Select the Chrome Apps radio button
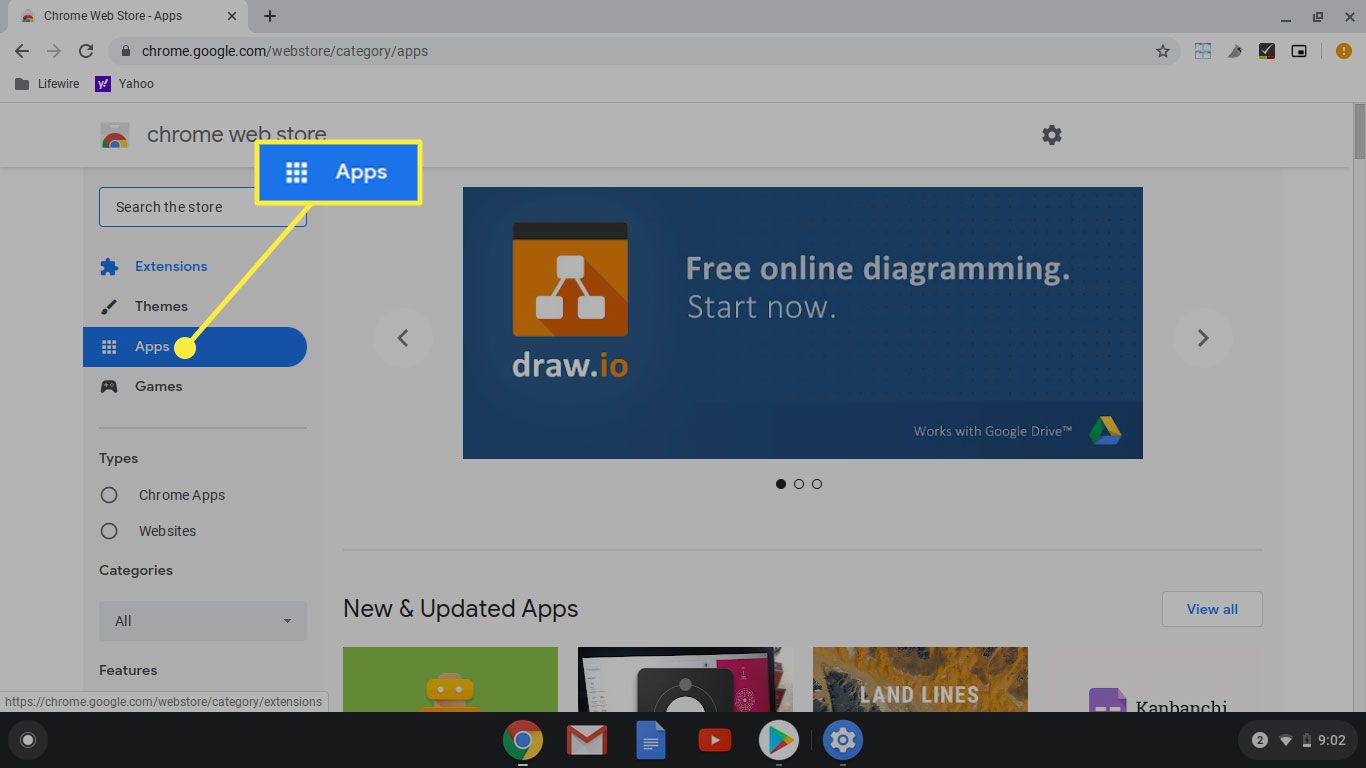The image size is (1366, 768). pyautogui.click(x=109, y=494)
